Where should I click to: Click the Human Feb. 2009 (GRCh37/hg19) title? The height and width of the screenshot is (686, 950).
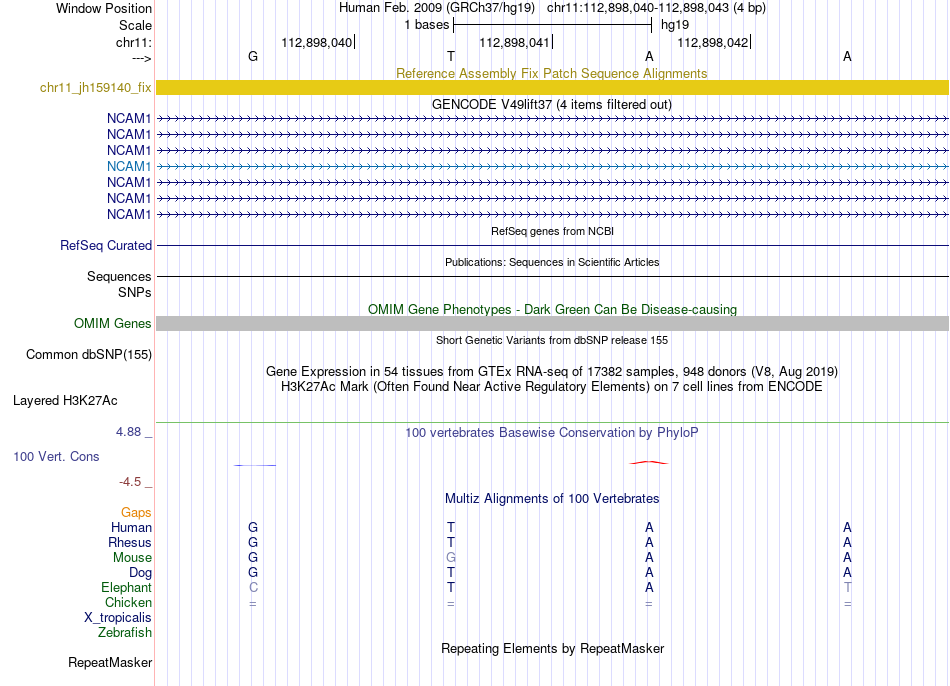[x=437, y=8]
